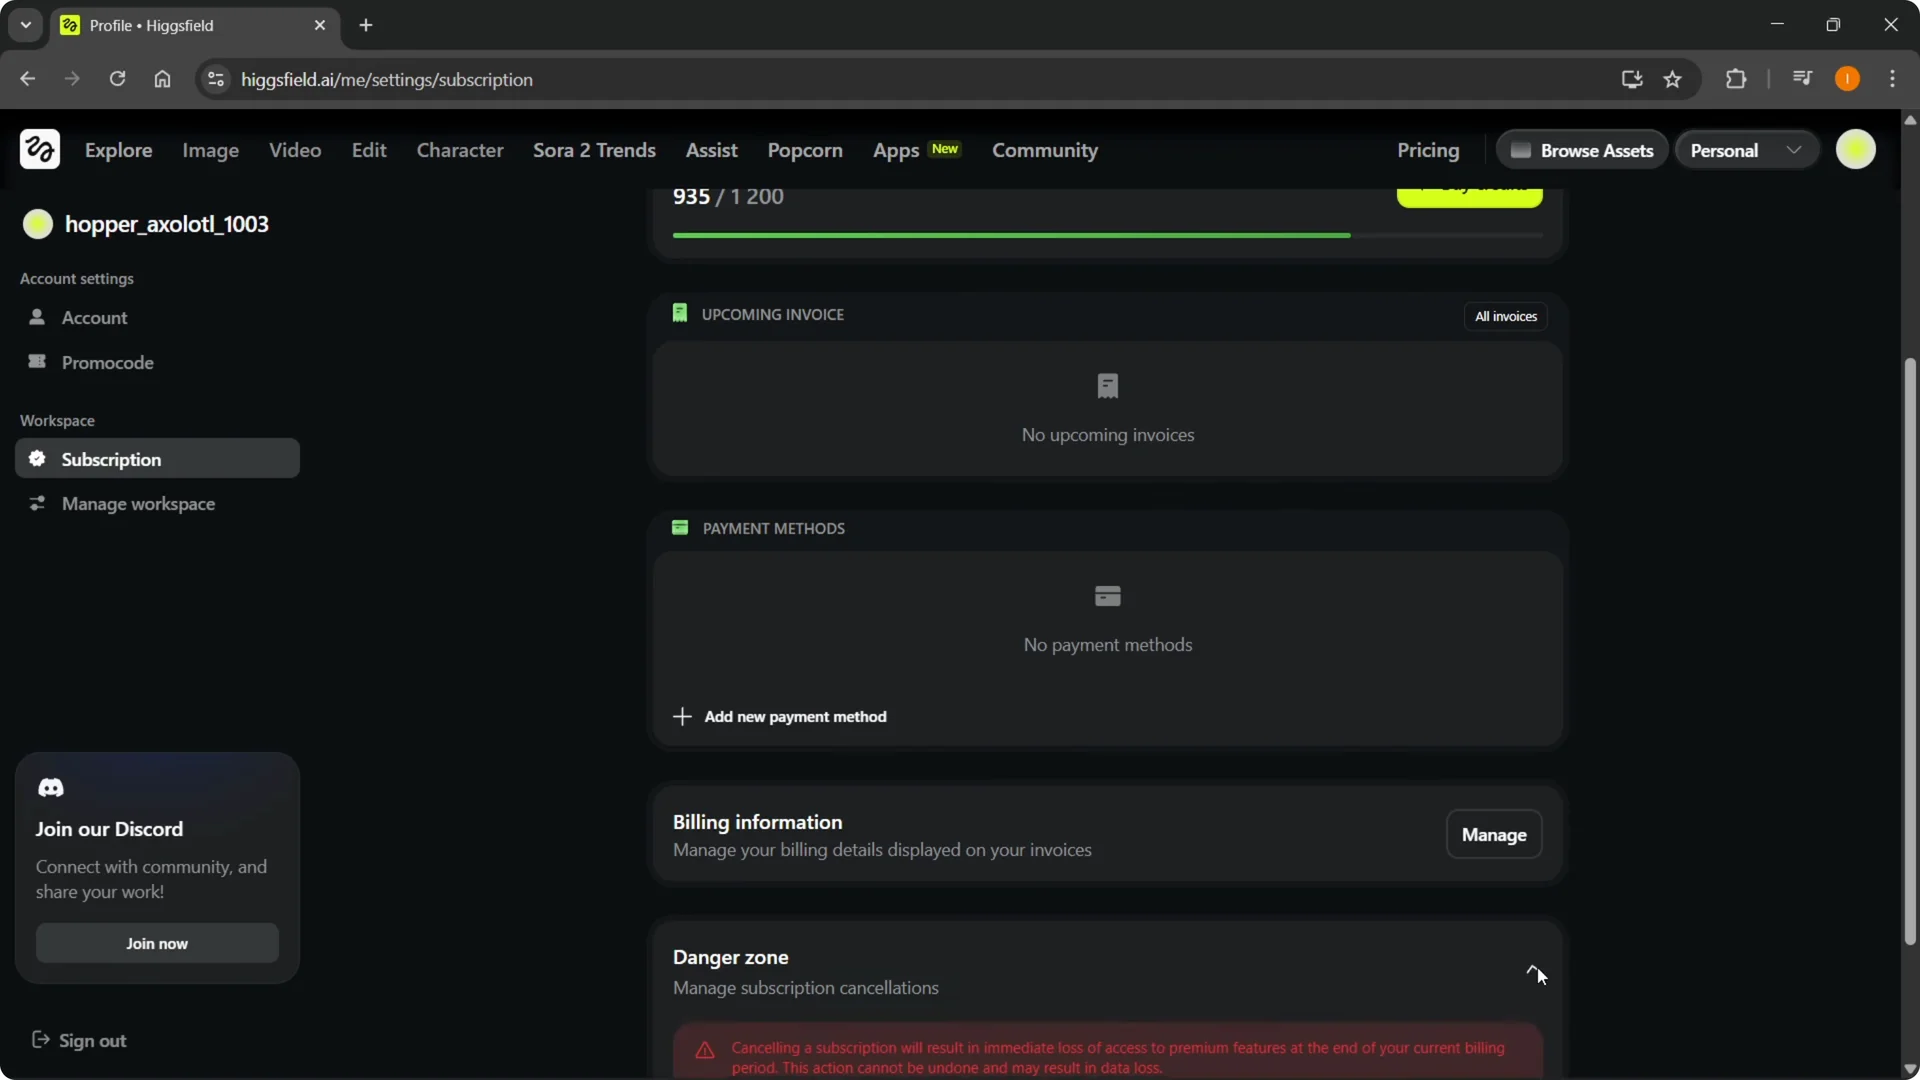Click the Higgsfield logo
Screen dimensions: 1920x1080
pyautogui.click(x=38, y=149)
